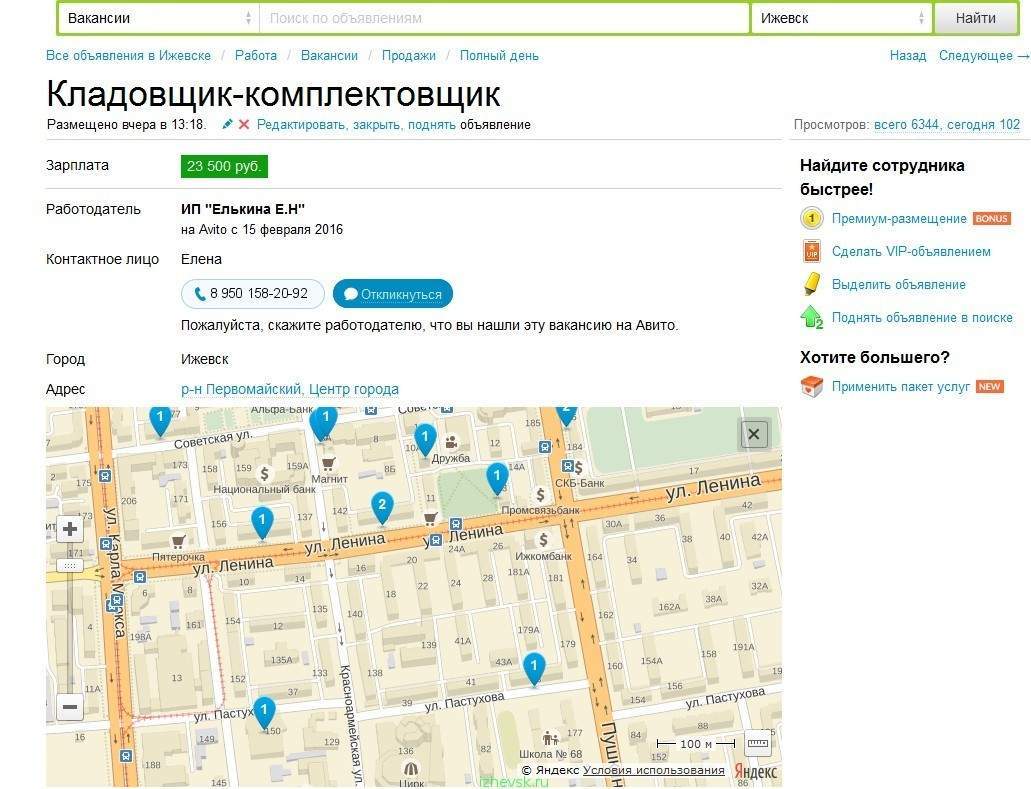Click Поднять объявление в поиске link

(922, 318)
